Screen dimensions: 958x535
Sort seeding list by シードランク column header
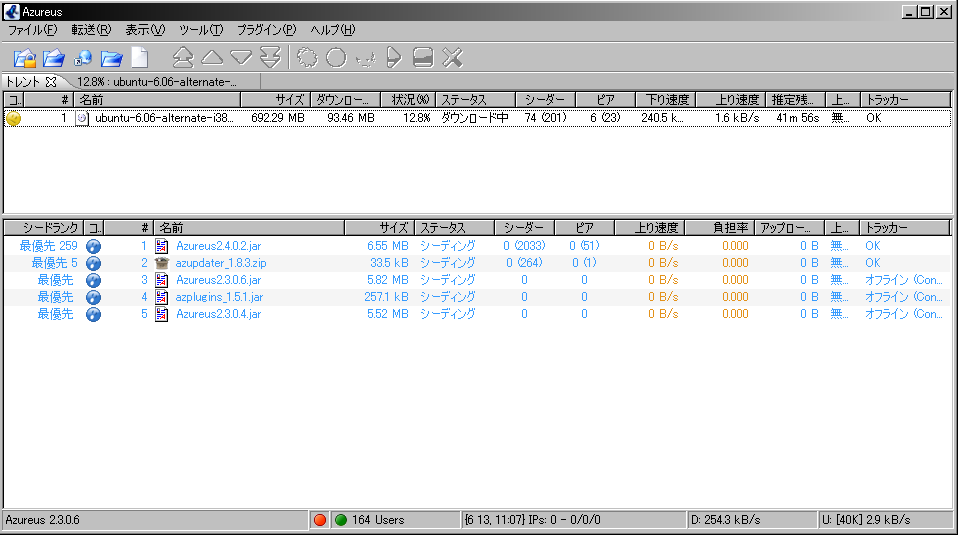point(42,228)
